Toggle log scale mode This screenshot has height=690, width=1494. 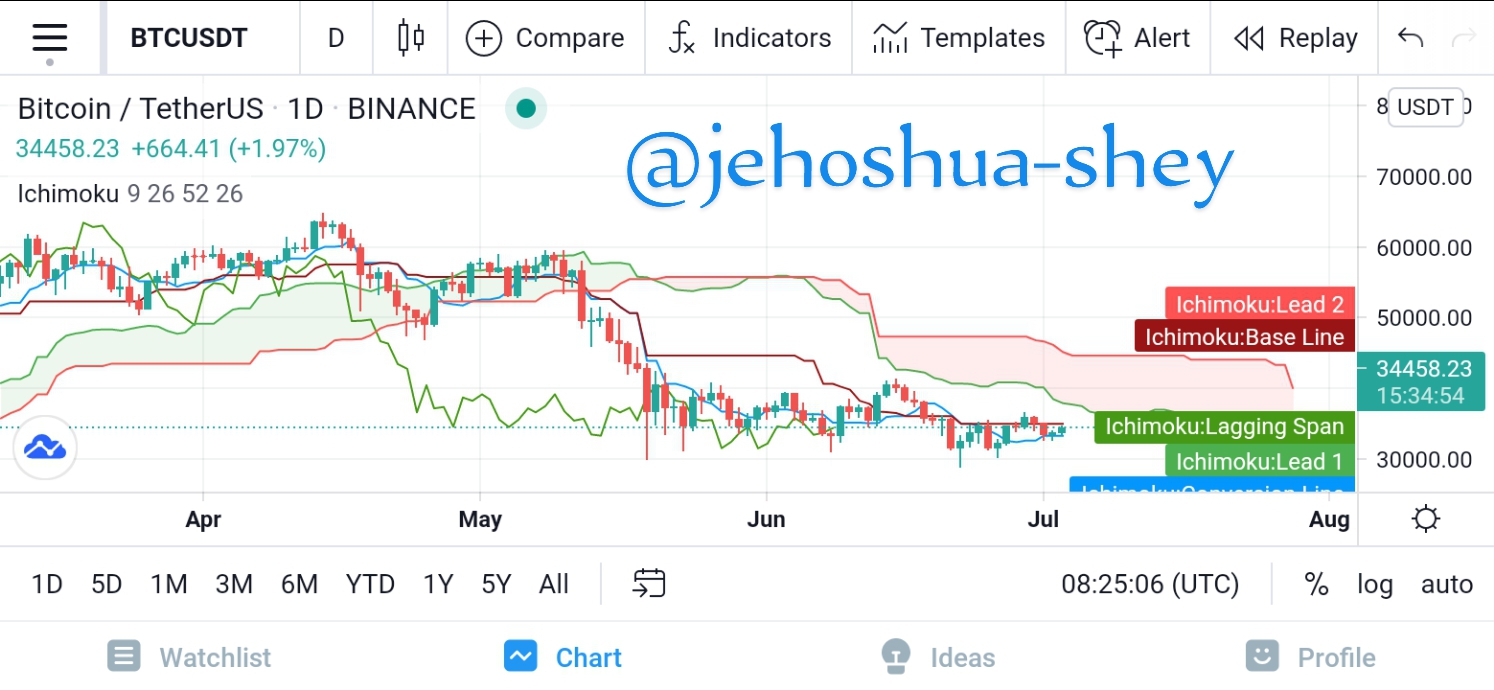(1375, 584)
